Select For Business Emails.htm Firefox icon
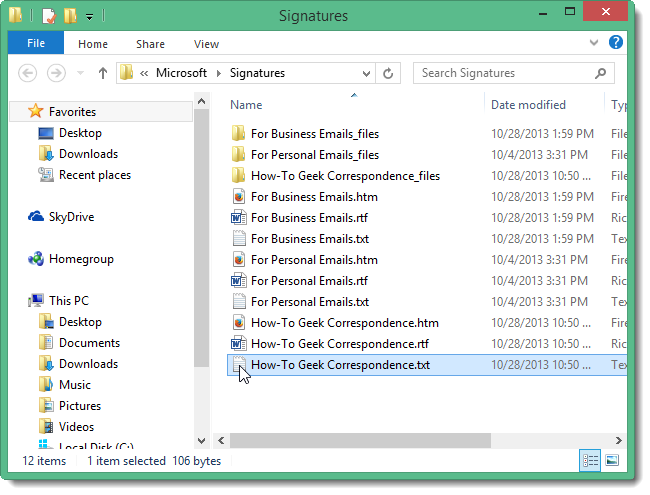The image size is (650, 495). pos(238,197)
